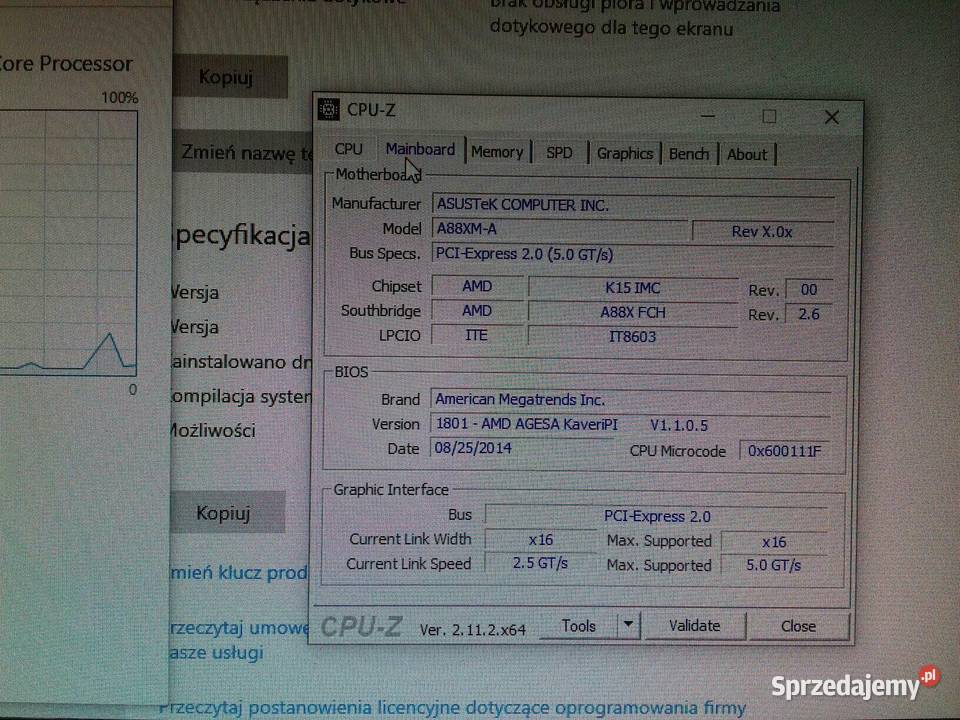This screenshot has height=720, width=960.
Task: Go to the About tab
Action: [x=747, y=154]
